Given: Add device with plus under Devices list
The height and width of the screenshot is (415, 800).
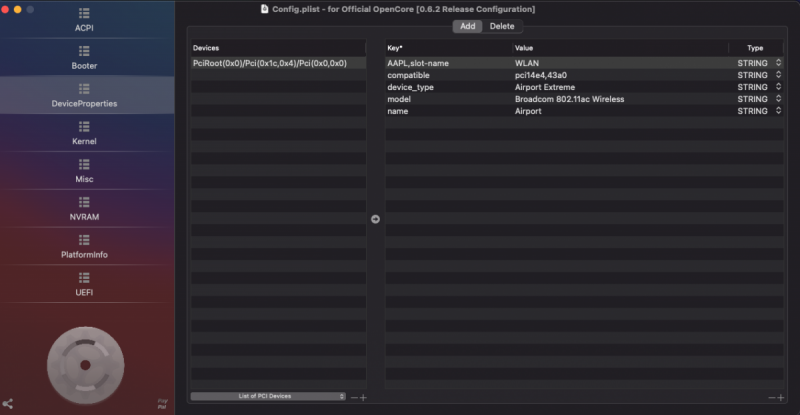Looking at the screenshot, I should 363,397.
